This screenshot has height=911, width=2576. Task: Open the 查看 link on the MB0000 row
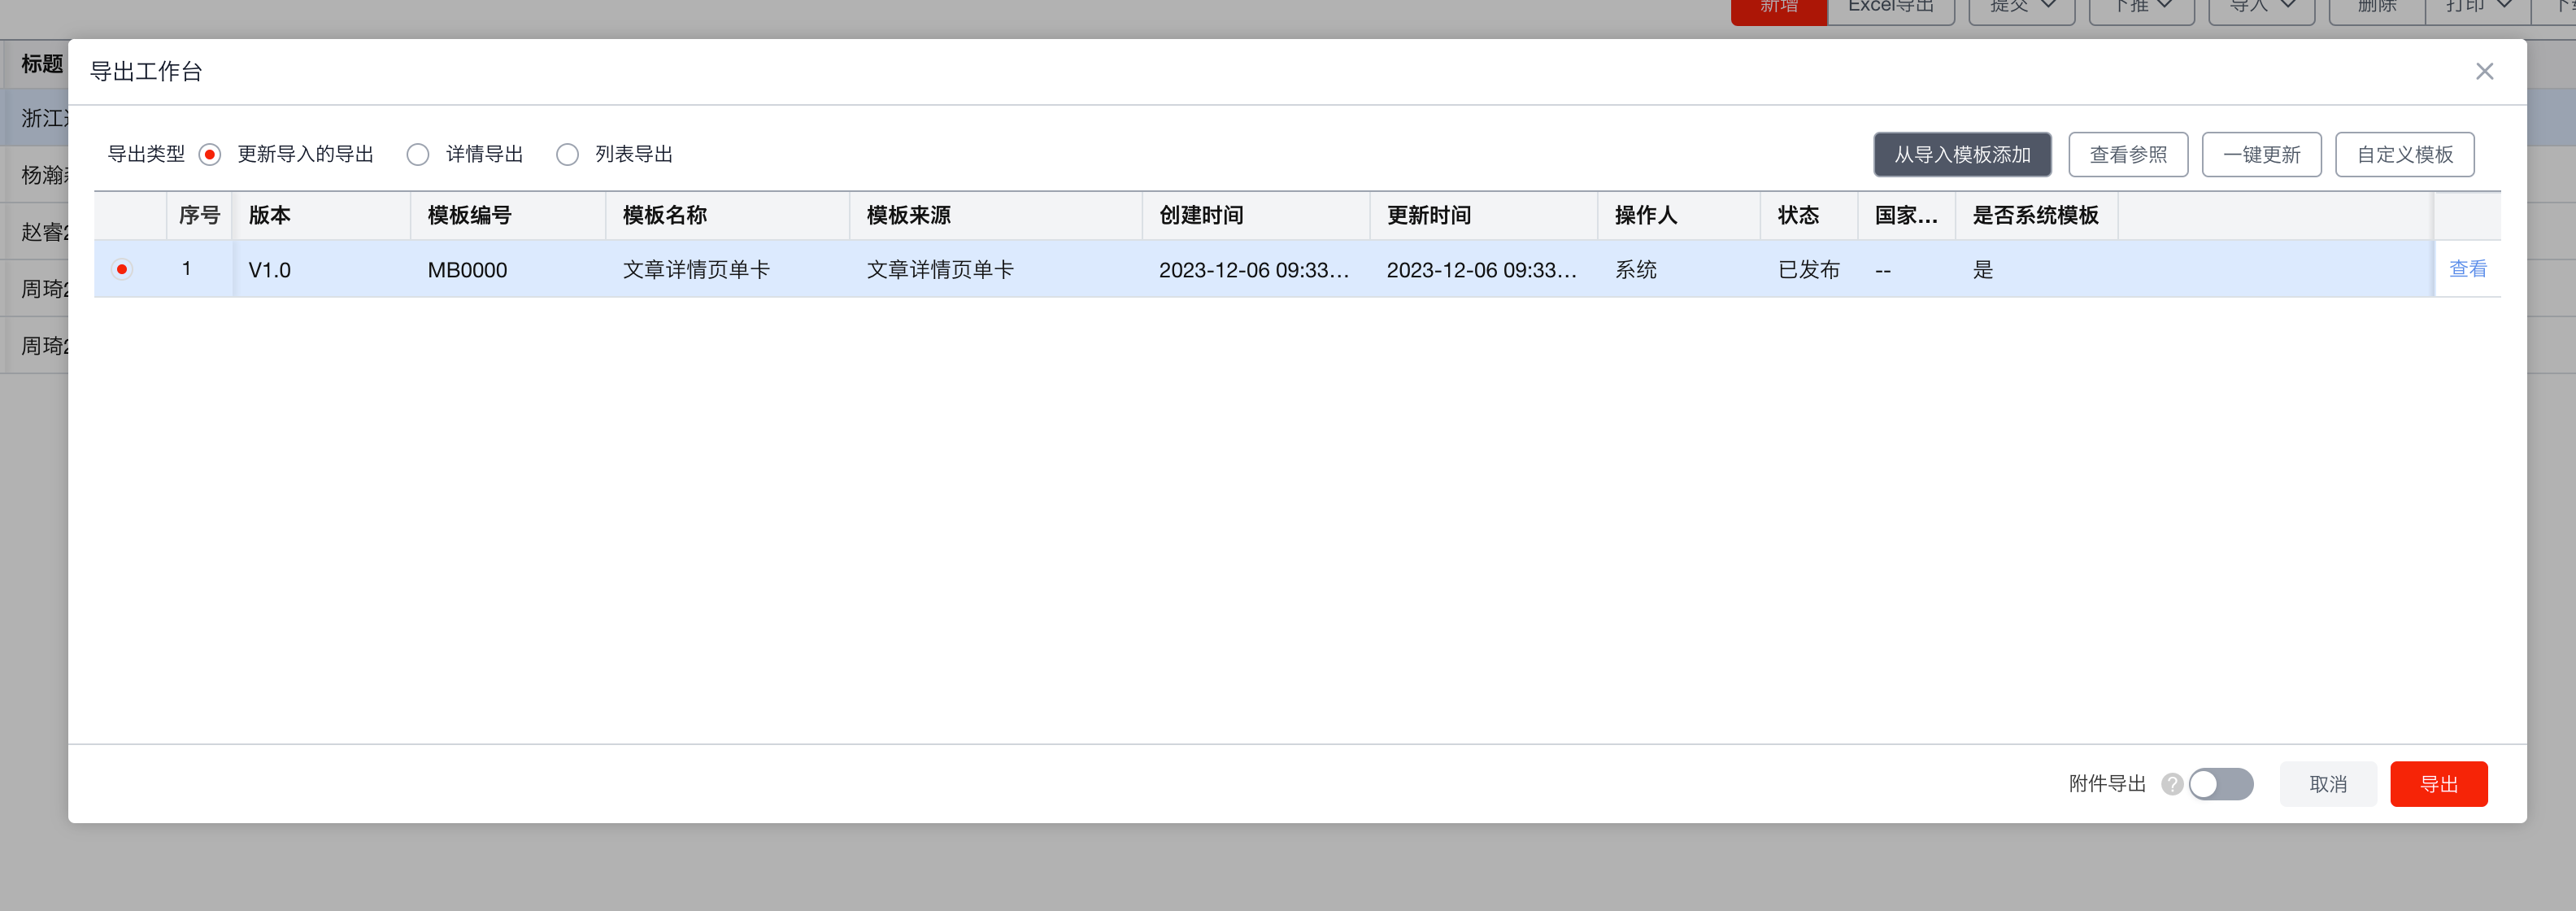coord(2467,268)
